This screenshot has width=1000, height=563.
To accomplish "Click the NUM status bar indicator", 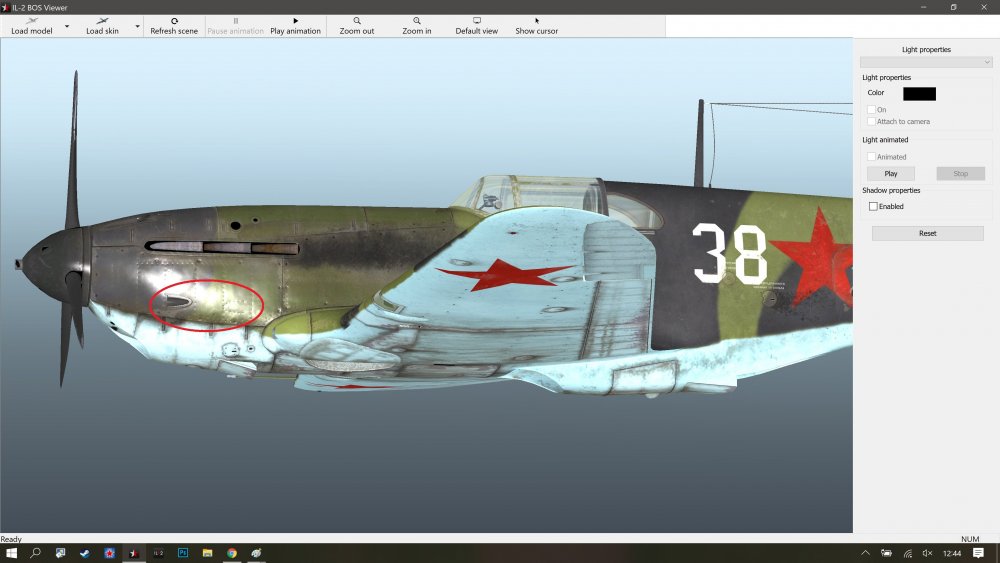I will click(x=969, y=539).
